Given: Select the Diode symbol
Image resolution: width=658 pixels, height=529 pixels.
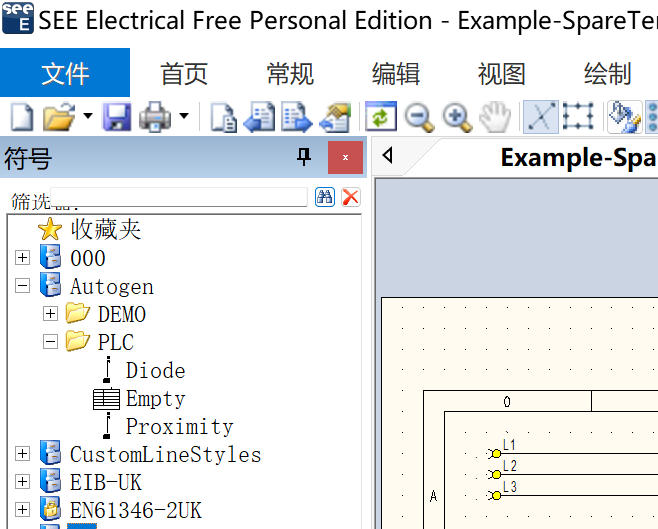Looking at the screenshot, I should (x=156, y=371).
